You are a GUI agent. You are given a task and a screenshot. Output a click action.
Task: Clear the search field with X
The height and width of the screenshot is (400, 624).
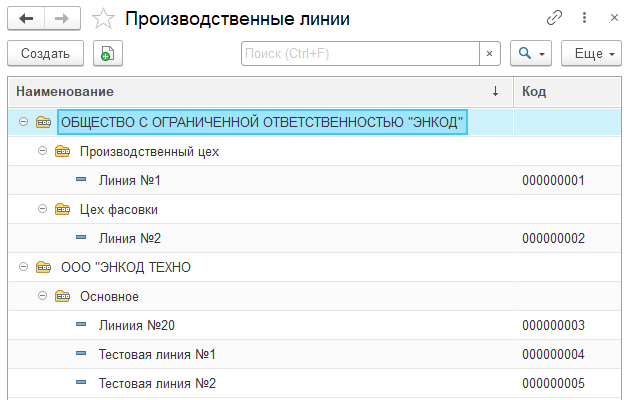pos(489,53)
